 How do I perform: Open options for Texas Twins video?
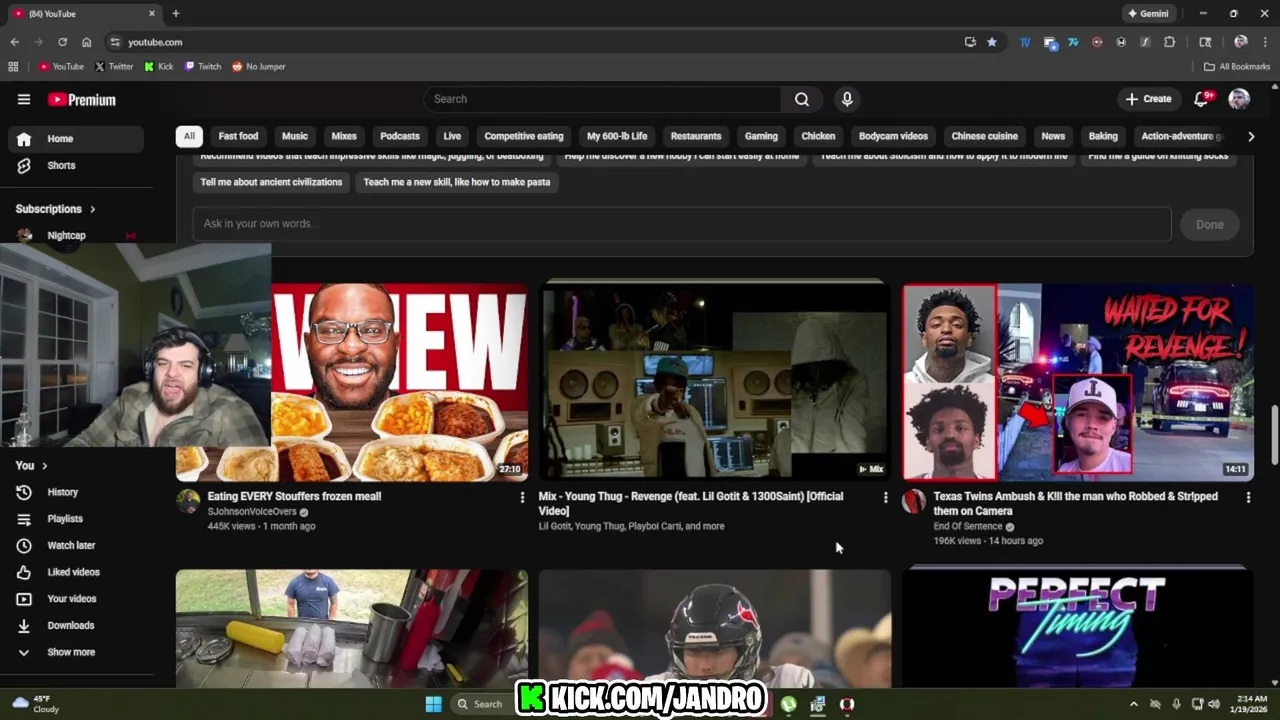[1248, 497]
